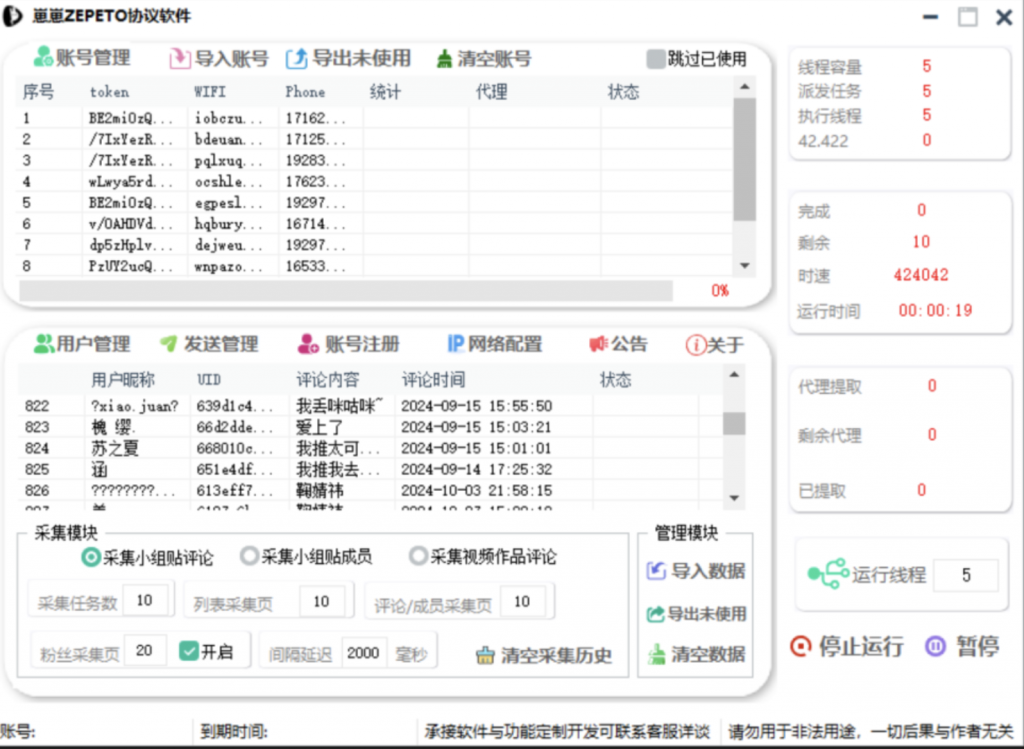Click the 停止运行 red stop icon
Viewport: 1024px width, 749px height.
(x=801, y=646)
